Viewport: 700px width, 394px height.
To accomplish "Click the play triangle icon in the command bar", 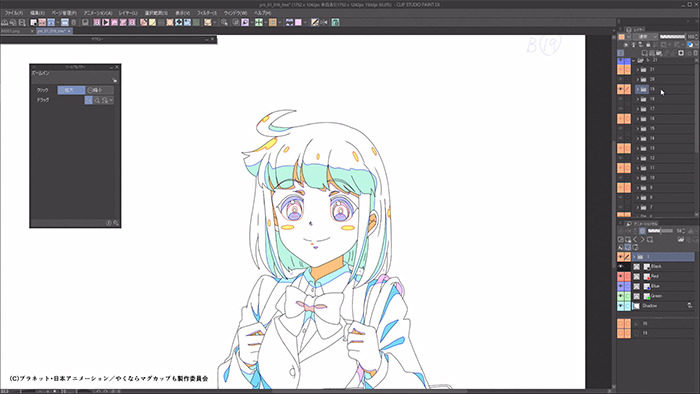I will (x=106, y=22).
